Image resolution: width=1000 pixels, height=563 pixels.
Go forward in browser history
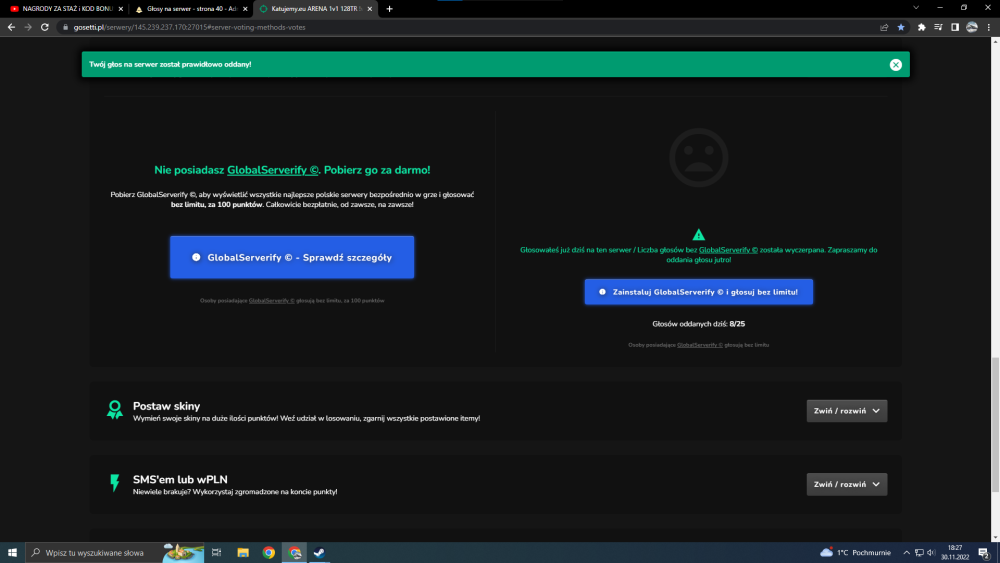click(28, 27)
